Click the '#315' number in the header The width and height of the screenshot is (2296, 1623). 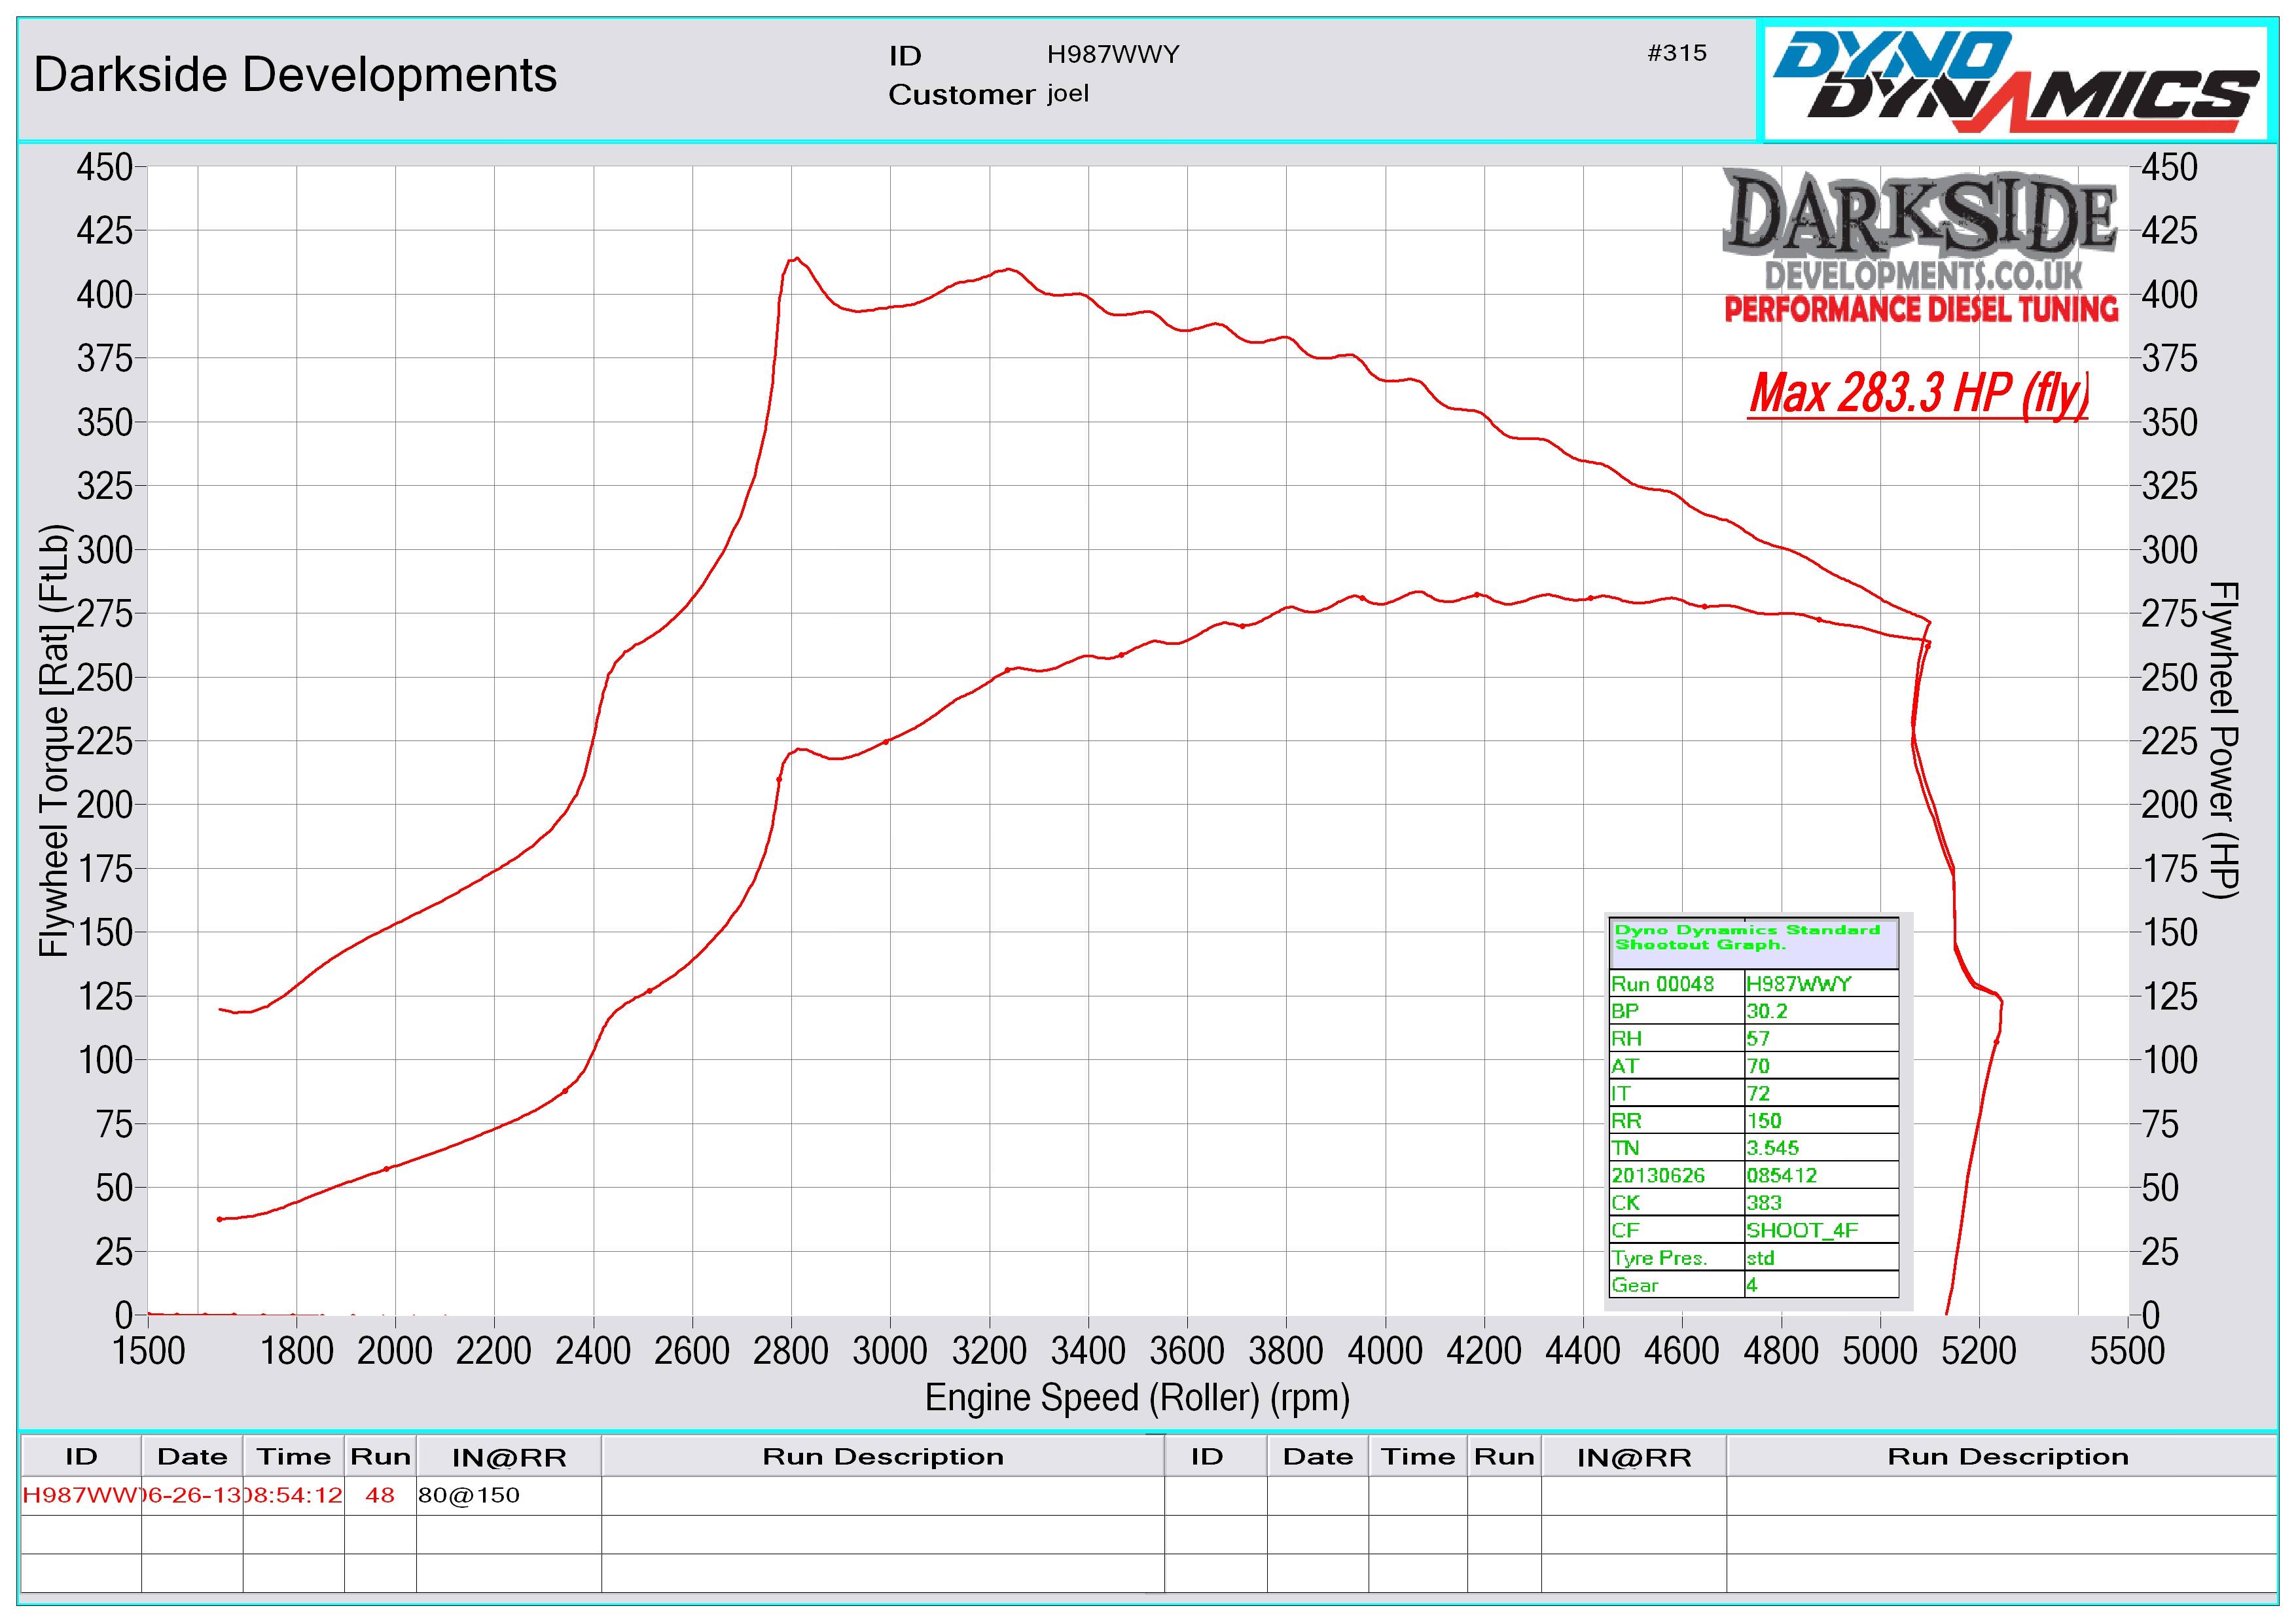pos(1677,53)
